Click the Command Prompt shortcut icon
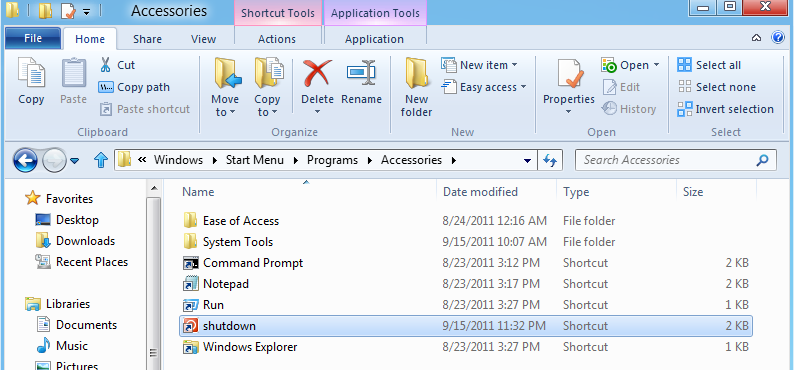 [190, 263]
